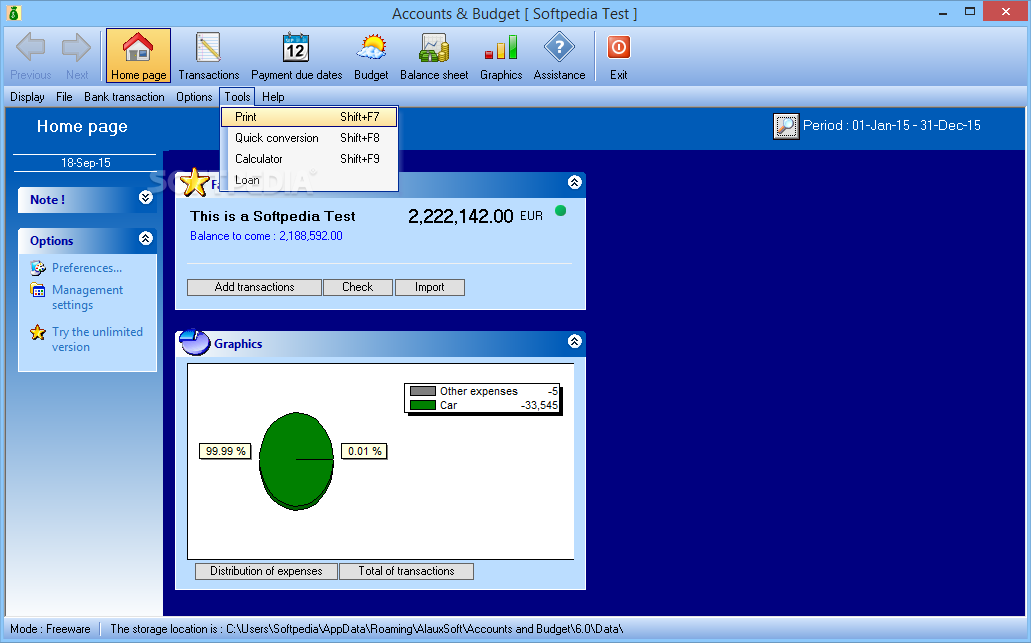Click Period 01-Jan-15 - 31-Dec-15 text

[x=892, y=126]
